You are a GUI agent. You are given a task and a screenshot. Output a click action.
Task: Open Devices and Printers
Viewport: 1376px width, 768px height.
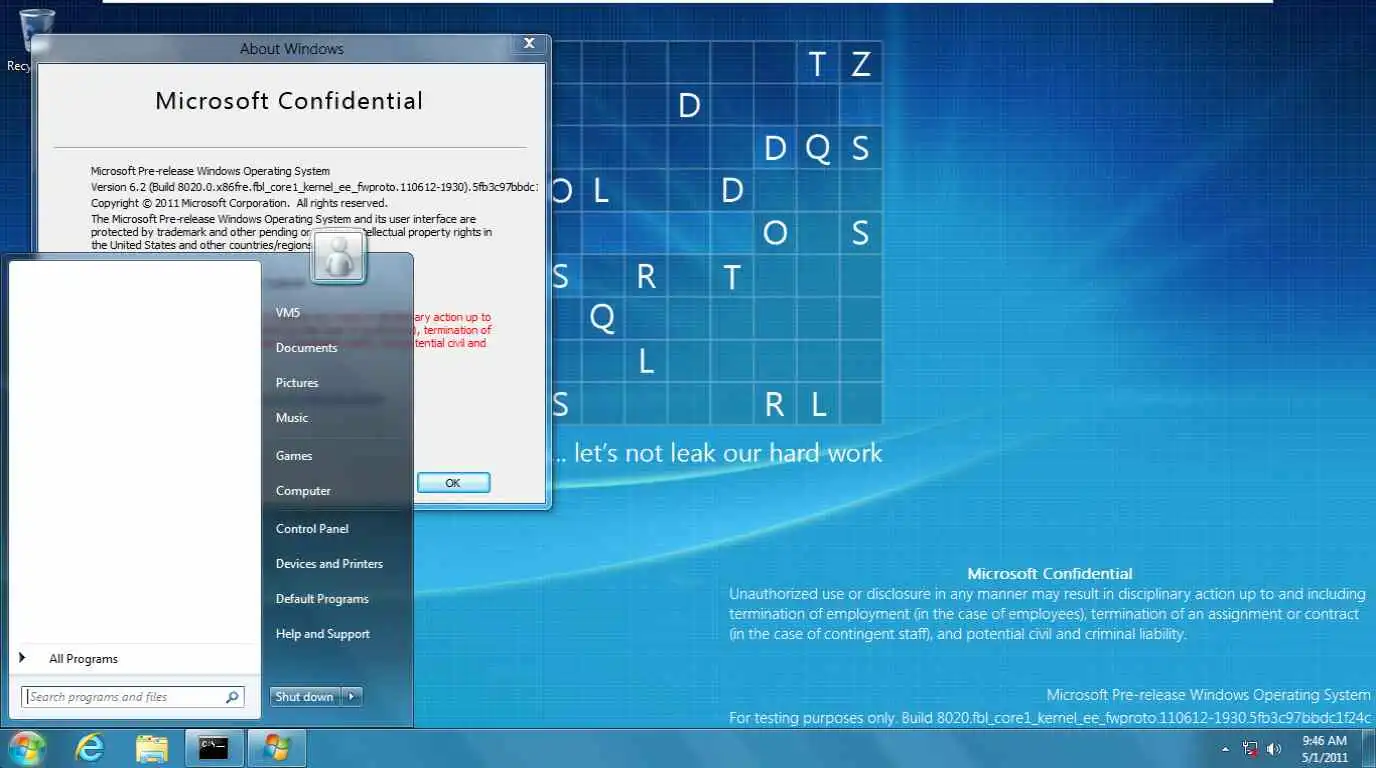coord(329,564)
